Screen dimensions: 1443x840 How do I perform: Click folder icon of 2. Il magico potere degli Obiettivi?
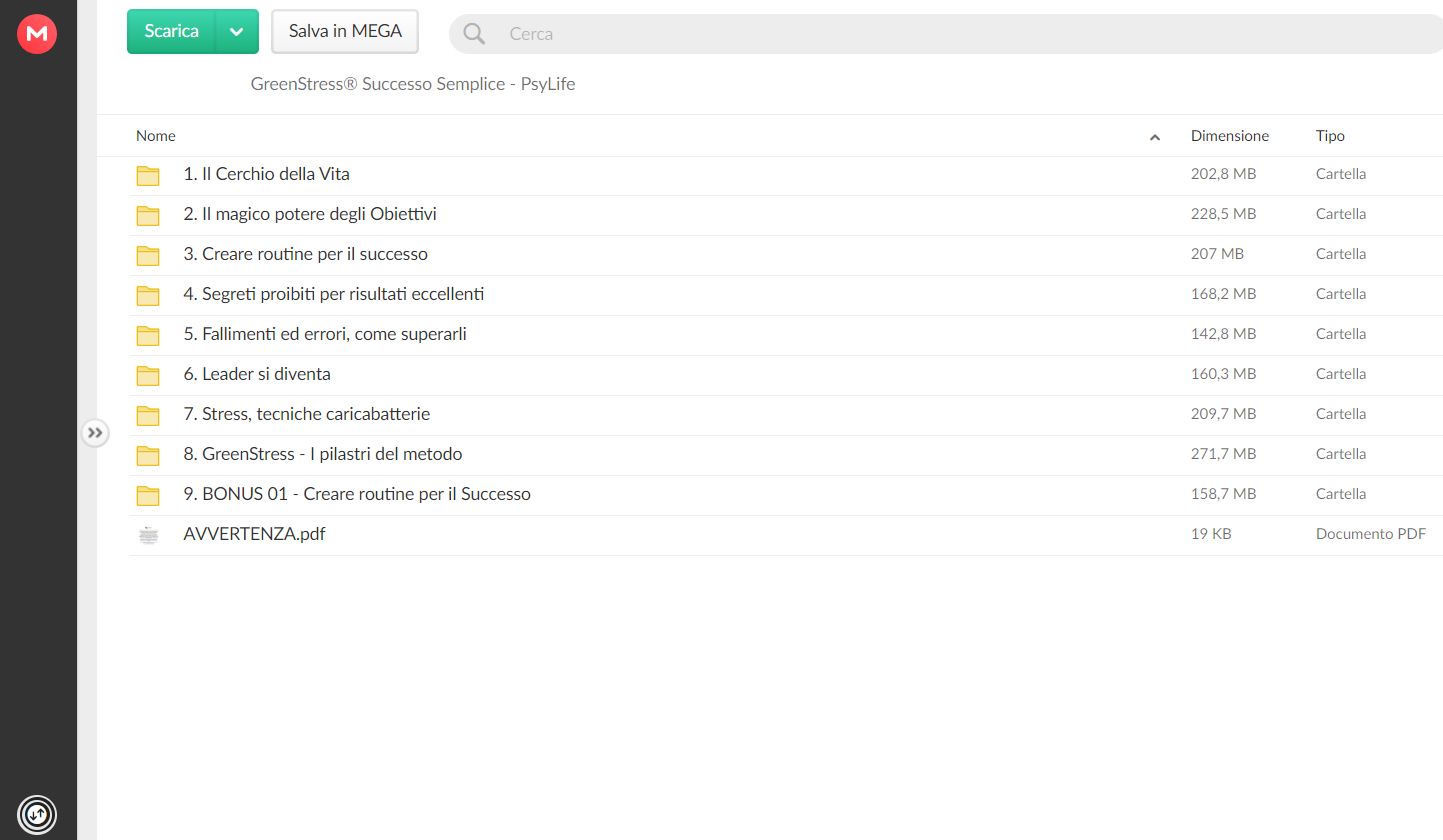tap(148, 215)
